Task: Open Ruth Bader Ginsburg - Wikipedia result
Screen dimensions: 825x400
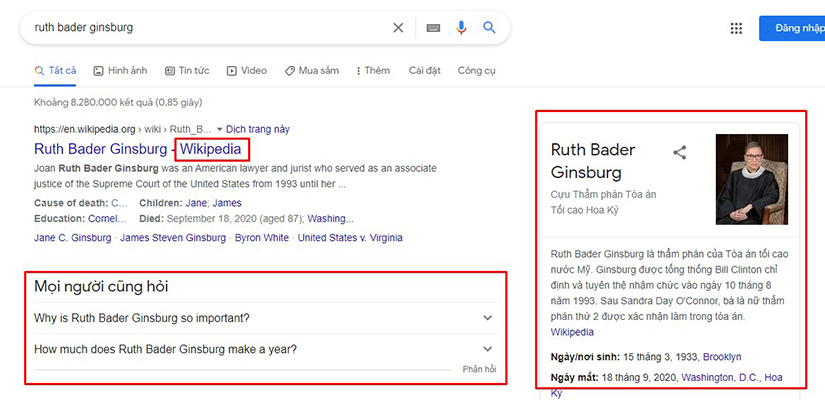Action: click(138, 149)
